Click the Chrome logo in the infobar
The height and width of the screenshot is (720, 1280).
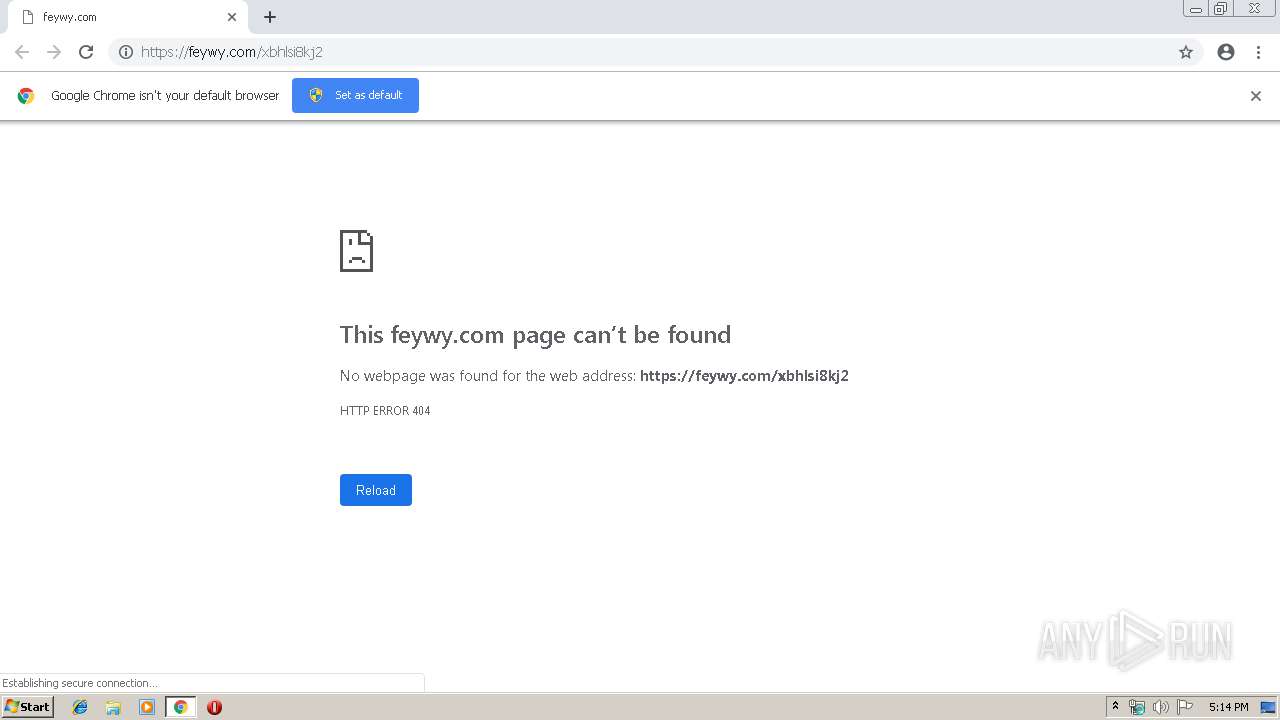point(26,96)
